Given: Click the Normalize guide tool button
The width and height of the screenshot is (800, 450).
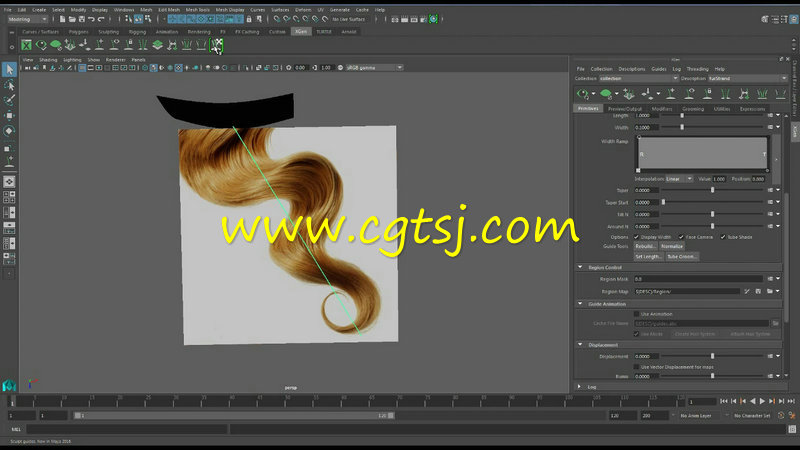Looking at the screenshot, I should point(672,246).
